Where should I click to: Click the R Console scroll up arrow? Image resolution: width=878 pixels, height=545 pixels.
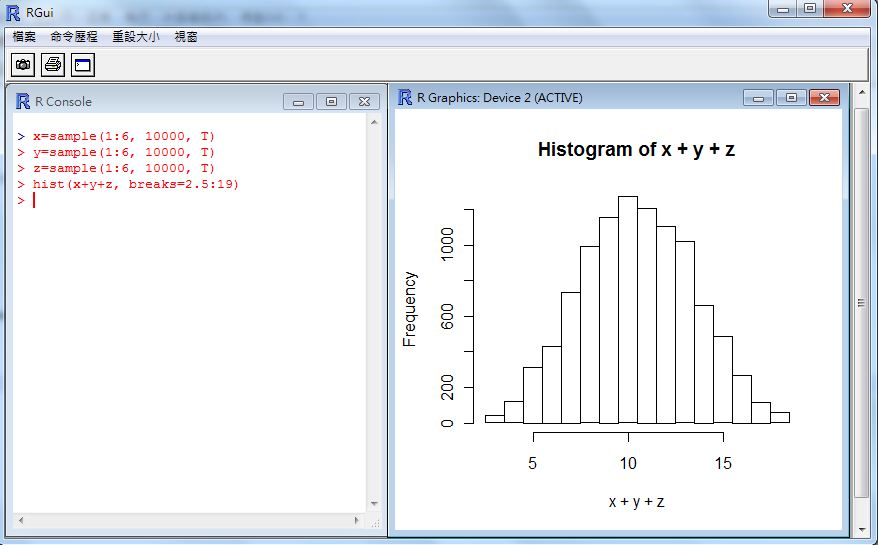point(375,122)
